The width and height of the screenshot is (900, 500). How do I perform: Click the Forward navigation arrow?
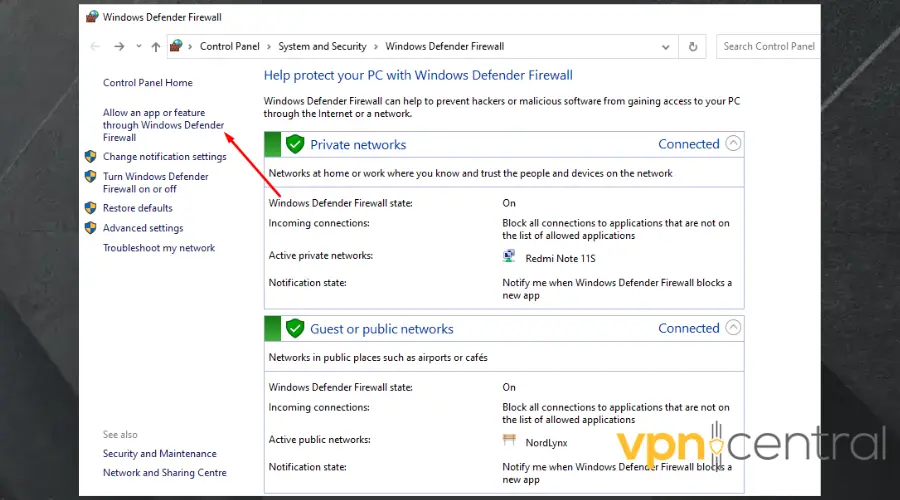(x=119, y=46)
